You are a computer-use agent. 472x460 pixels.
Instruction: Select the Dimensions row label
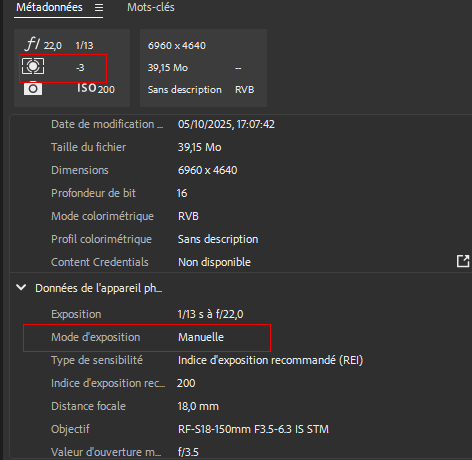coord(80,170)
